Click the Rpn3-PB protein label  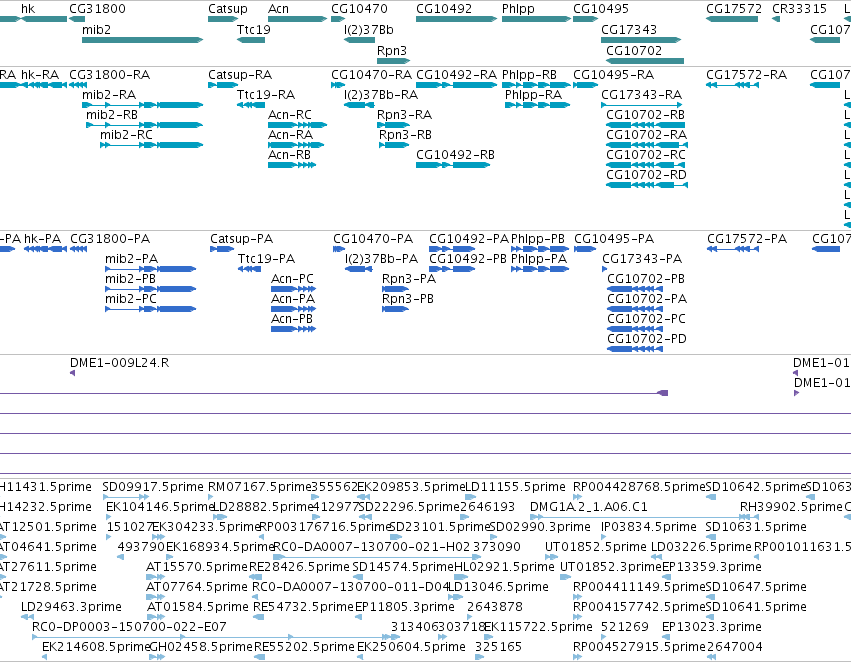coord(408,299)
